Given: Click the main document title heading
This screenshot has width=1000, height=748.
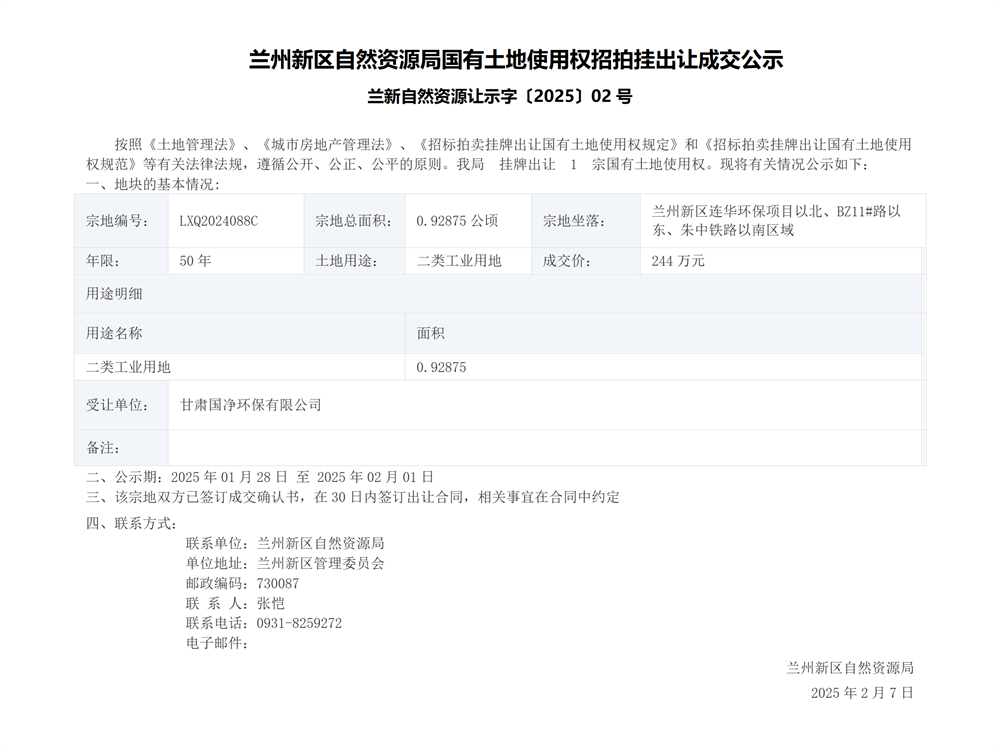Looking at the screenshot, I should (515, 60).
